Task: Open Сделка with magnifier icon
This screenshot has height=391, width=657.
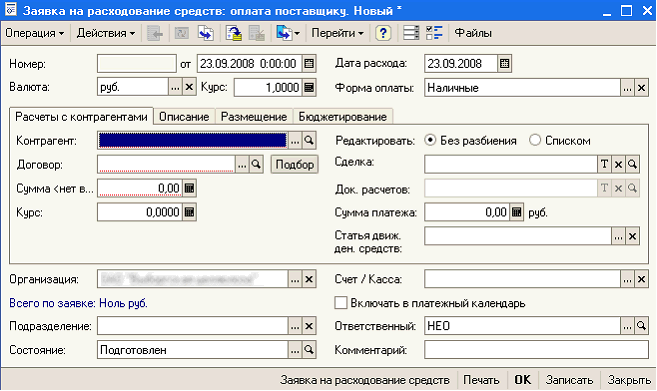Action: tap(632, 164)
